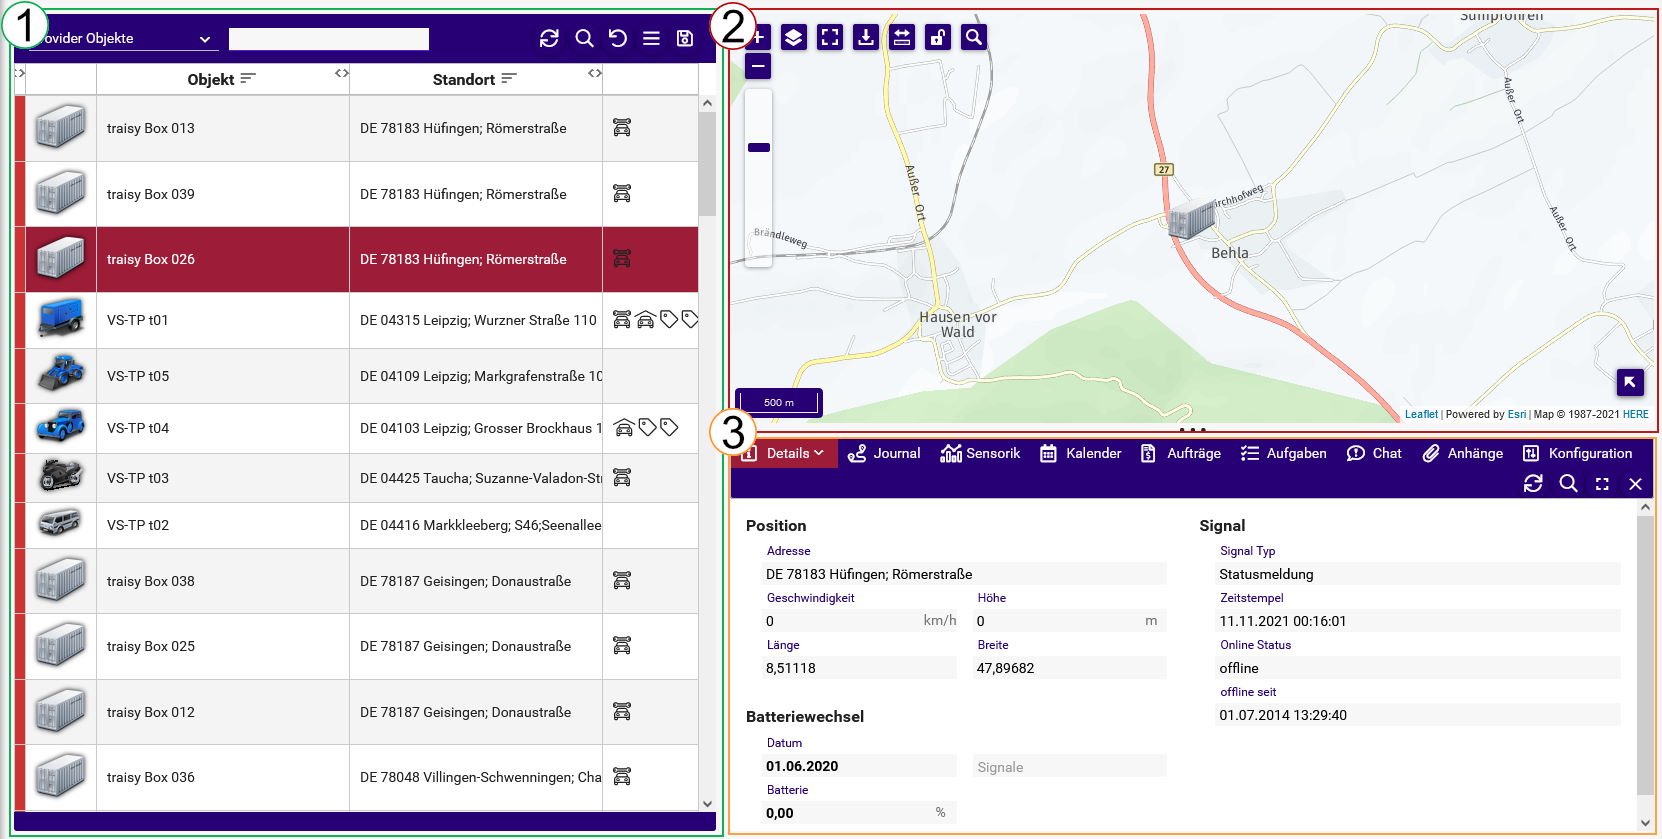
Task: Open the map layers selector
Action: tap(793, 38)
